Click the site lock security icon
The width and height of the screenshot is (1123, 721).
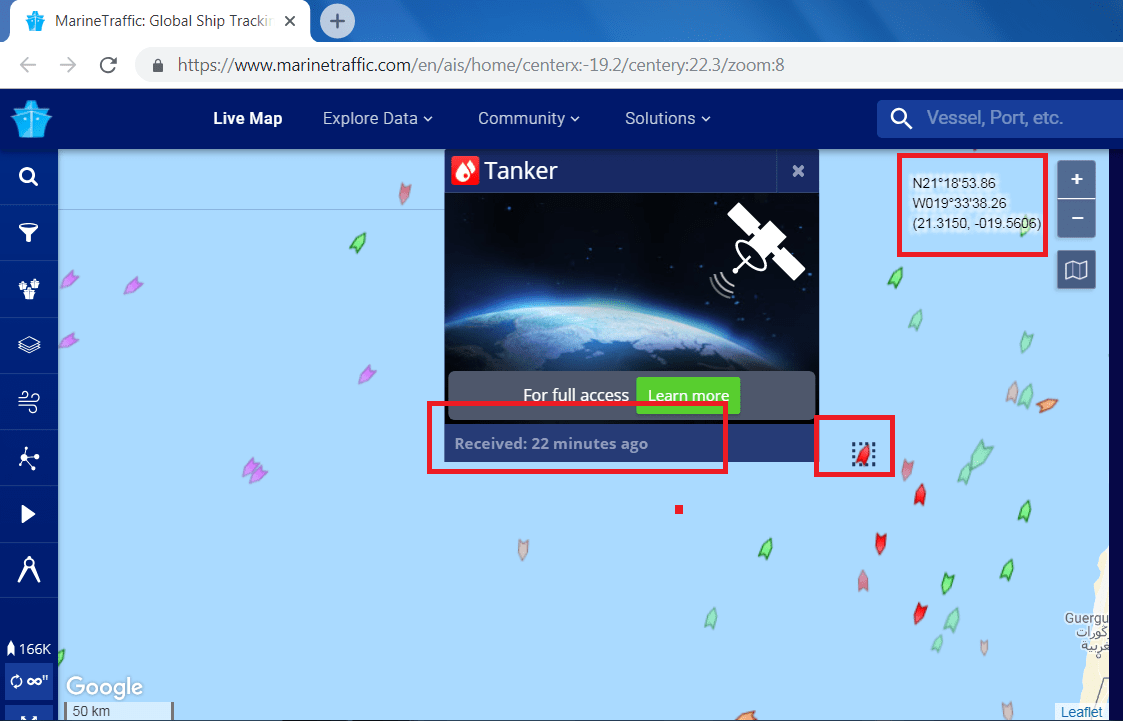coord(158,65)
